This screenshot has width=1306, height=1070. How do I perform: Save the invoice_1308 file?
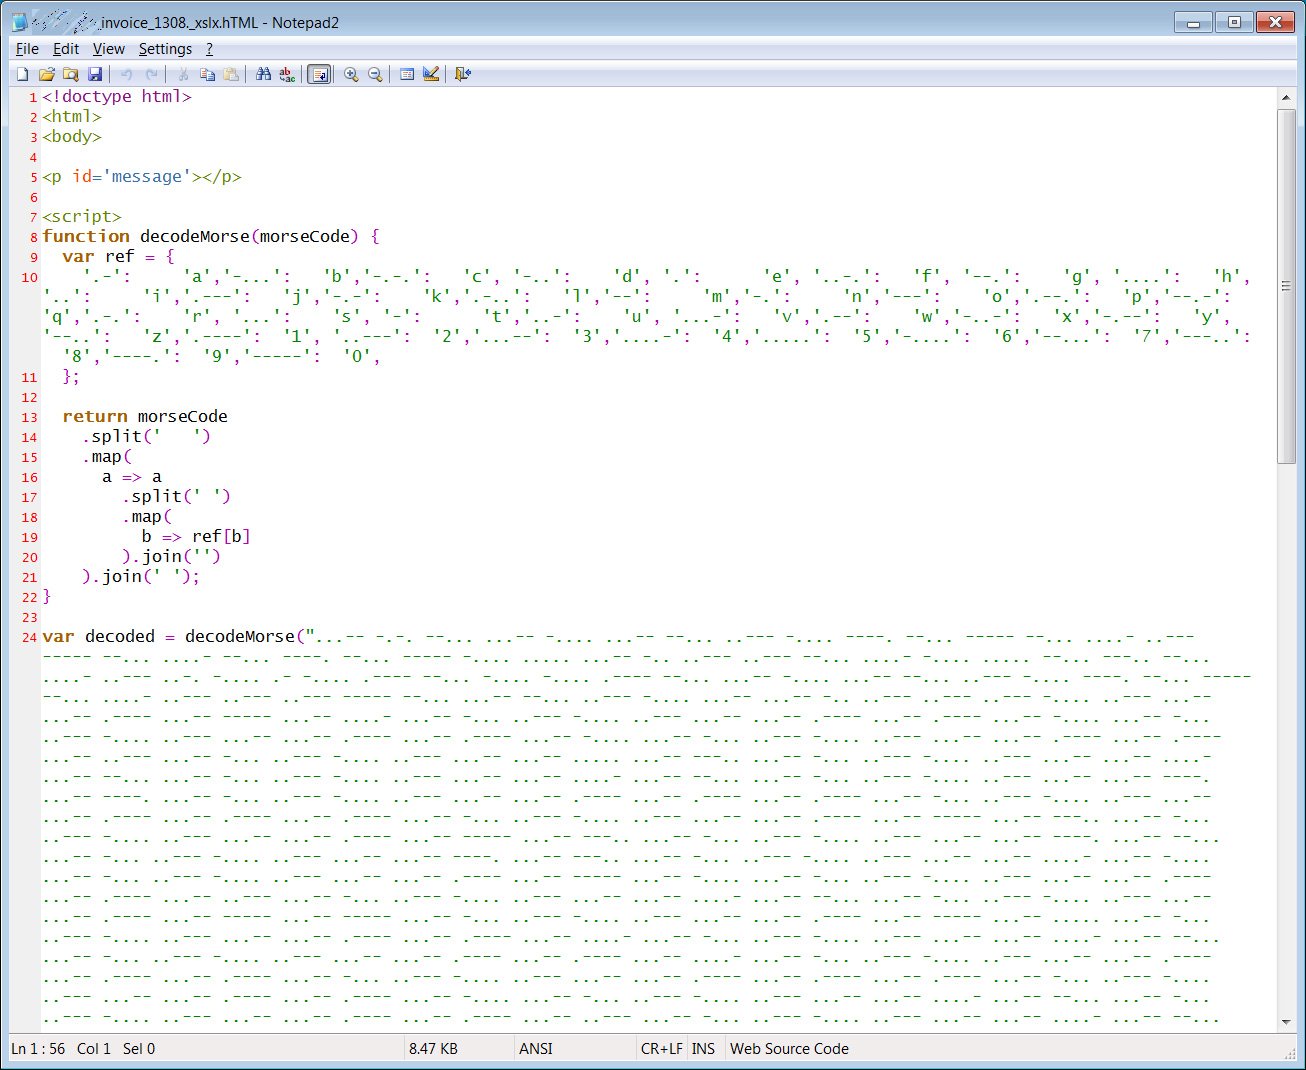coord(95,73)
